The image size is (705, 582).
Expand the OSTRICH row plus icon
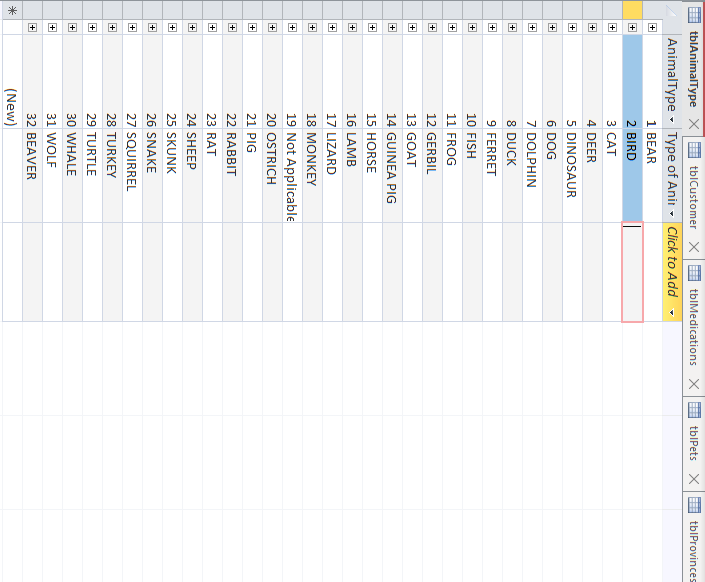point(272,27)
